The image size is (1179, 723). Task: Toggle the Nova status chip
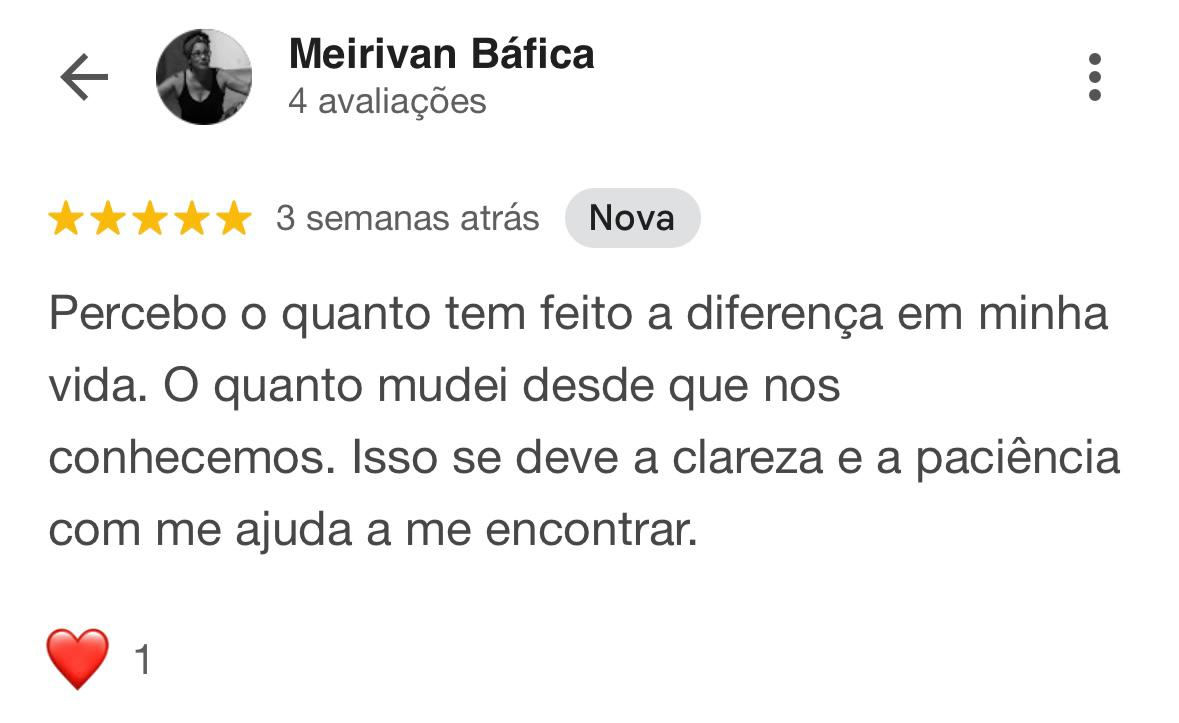point(633,217)
